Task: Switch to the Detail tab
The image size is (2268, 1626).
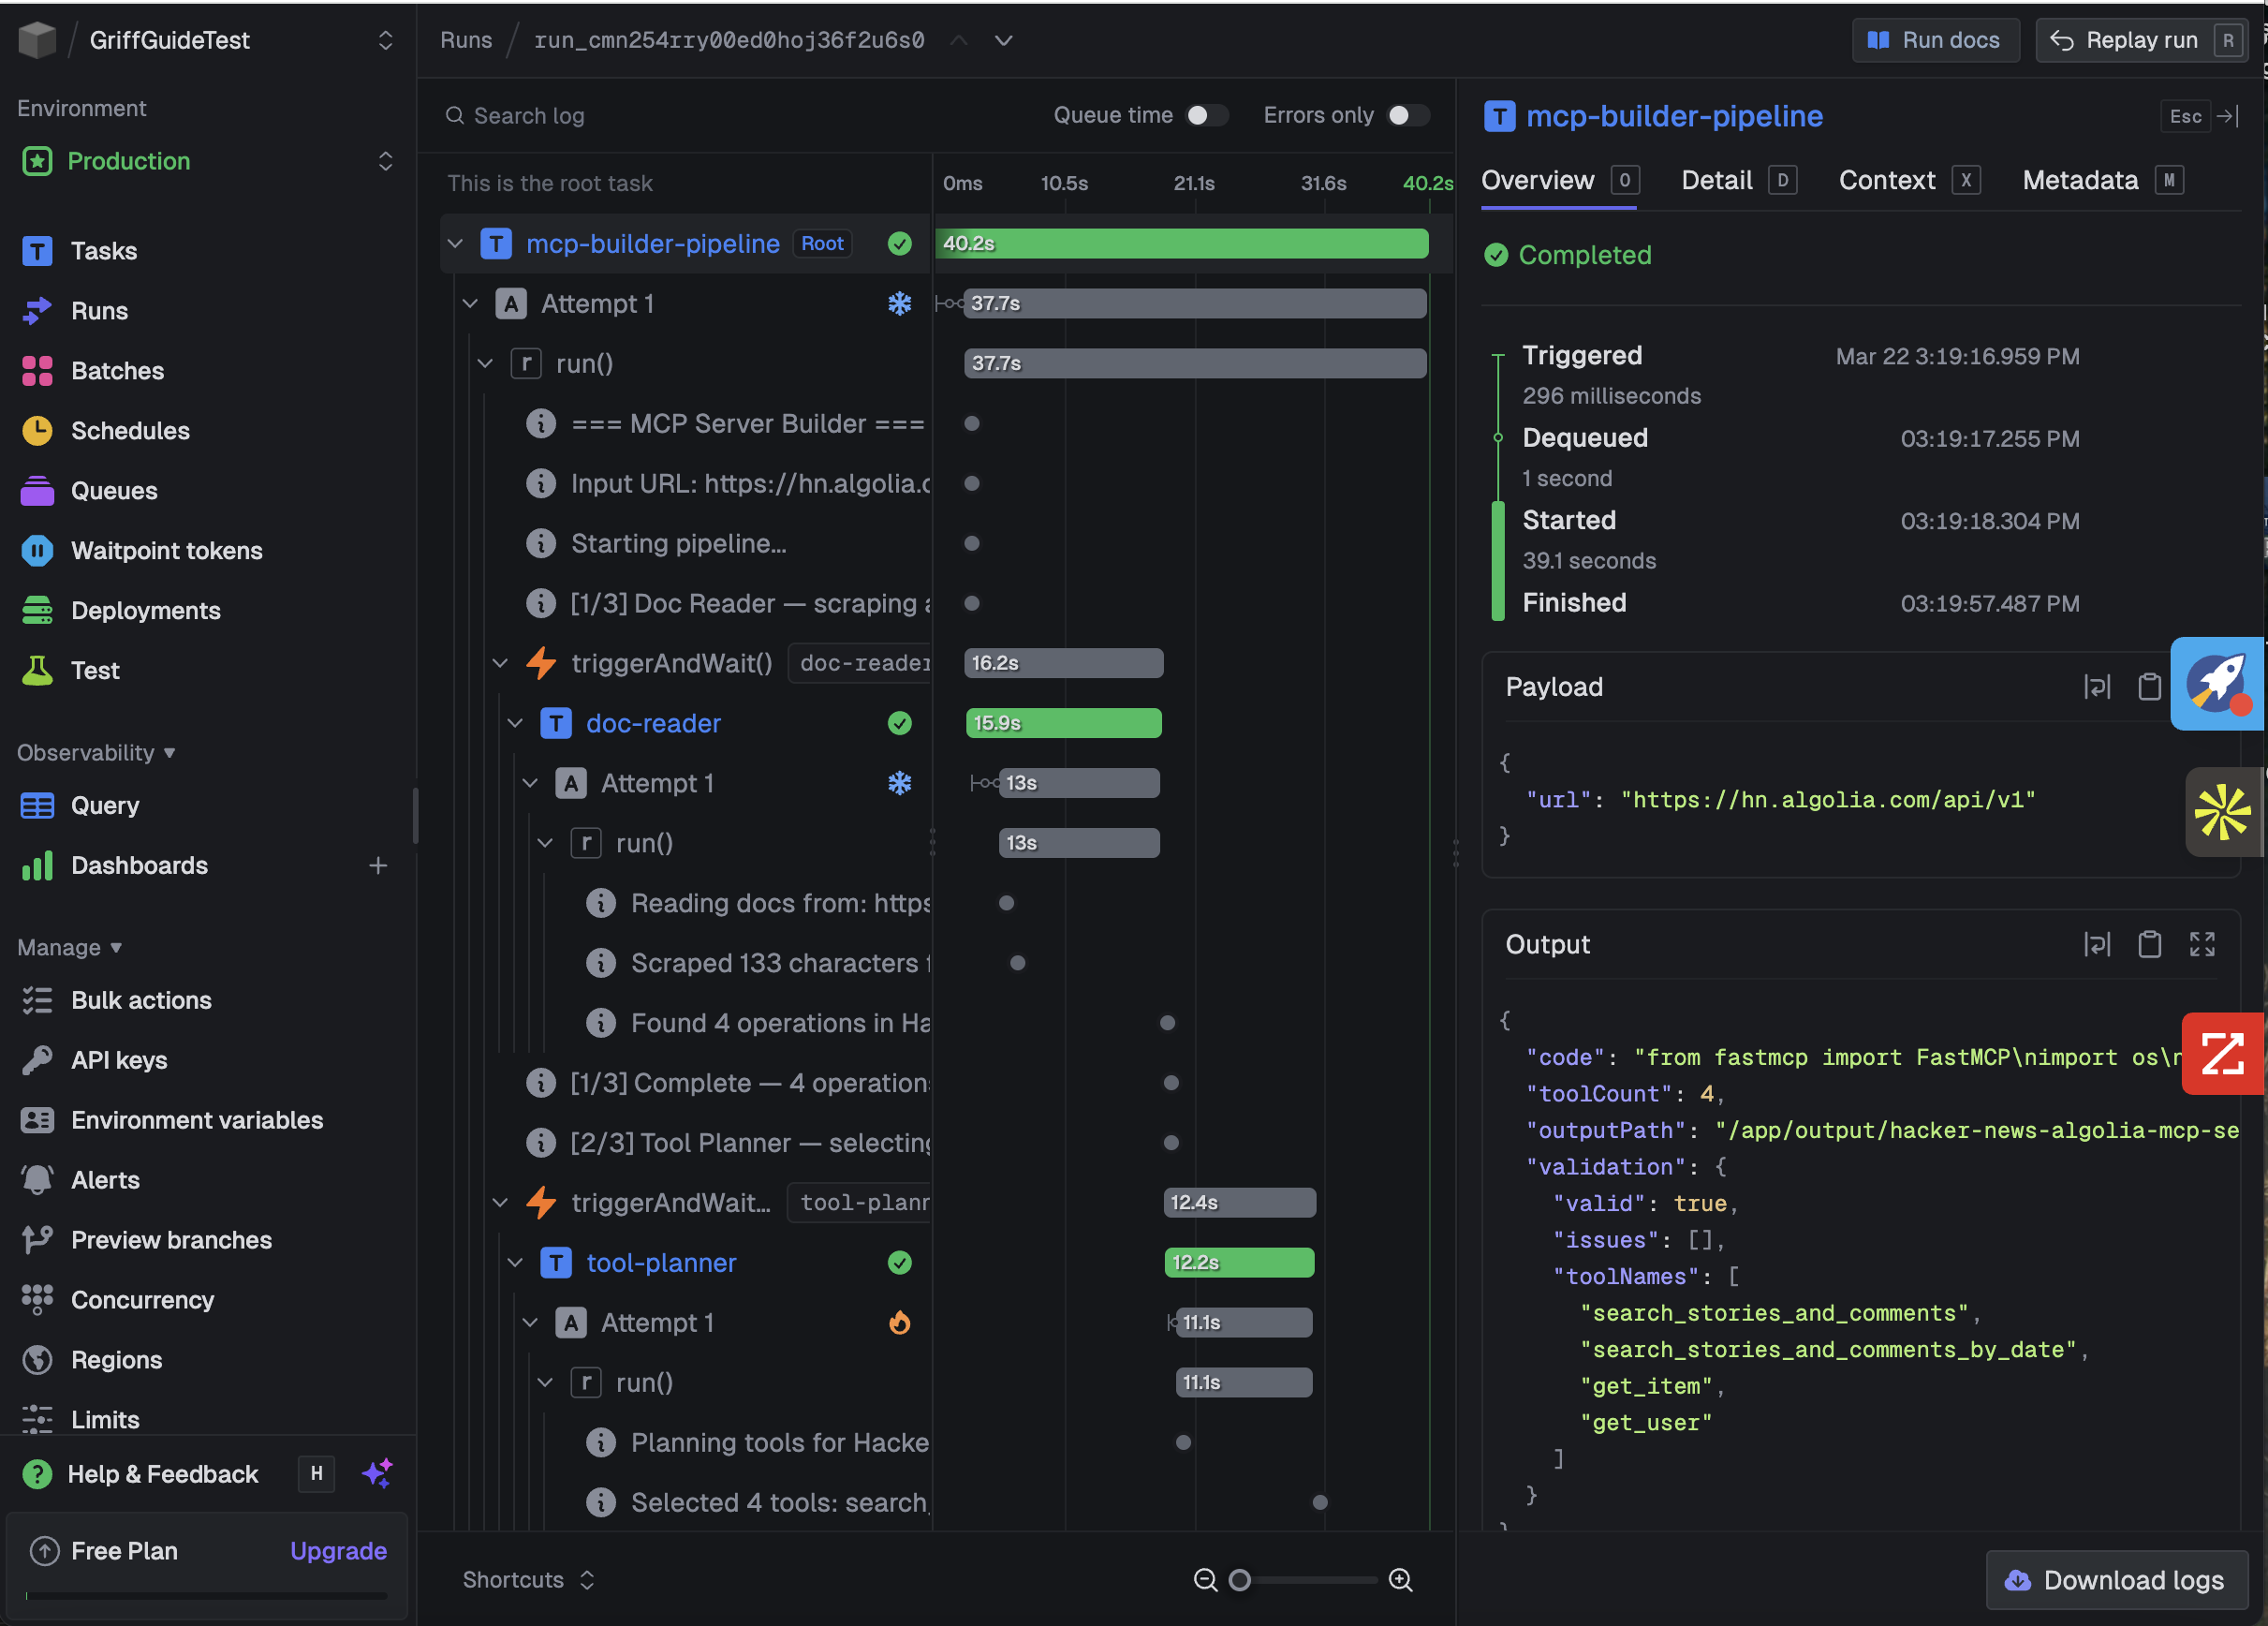Action: pos(1716,180)
